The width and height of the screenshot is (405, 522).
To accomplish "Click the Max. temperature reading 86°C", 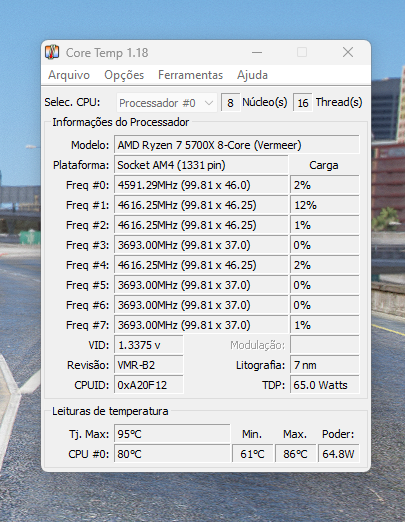I will click(x=295, y=454).
